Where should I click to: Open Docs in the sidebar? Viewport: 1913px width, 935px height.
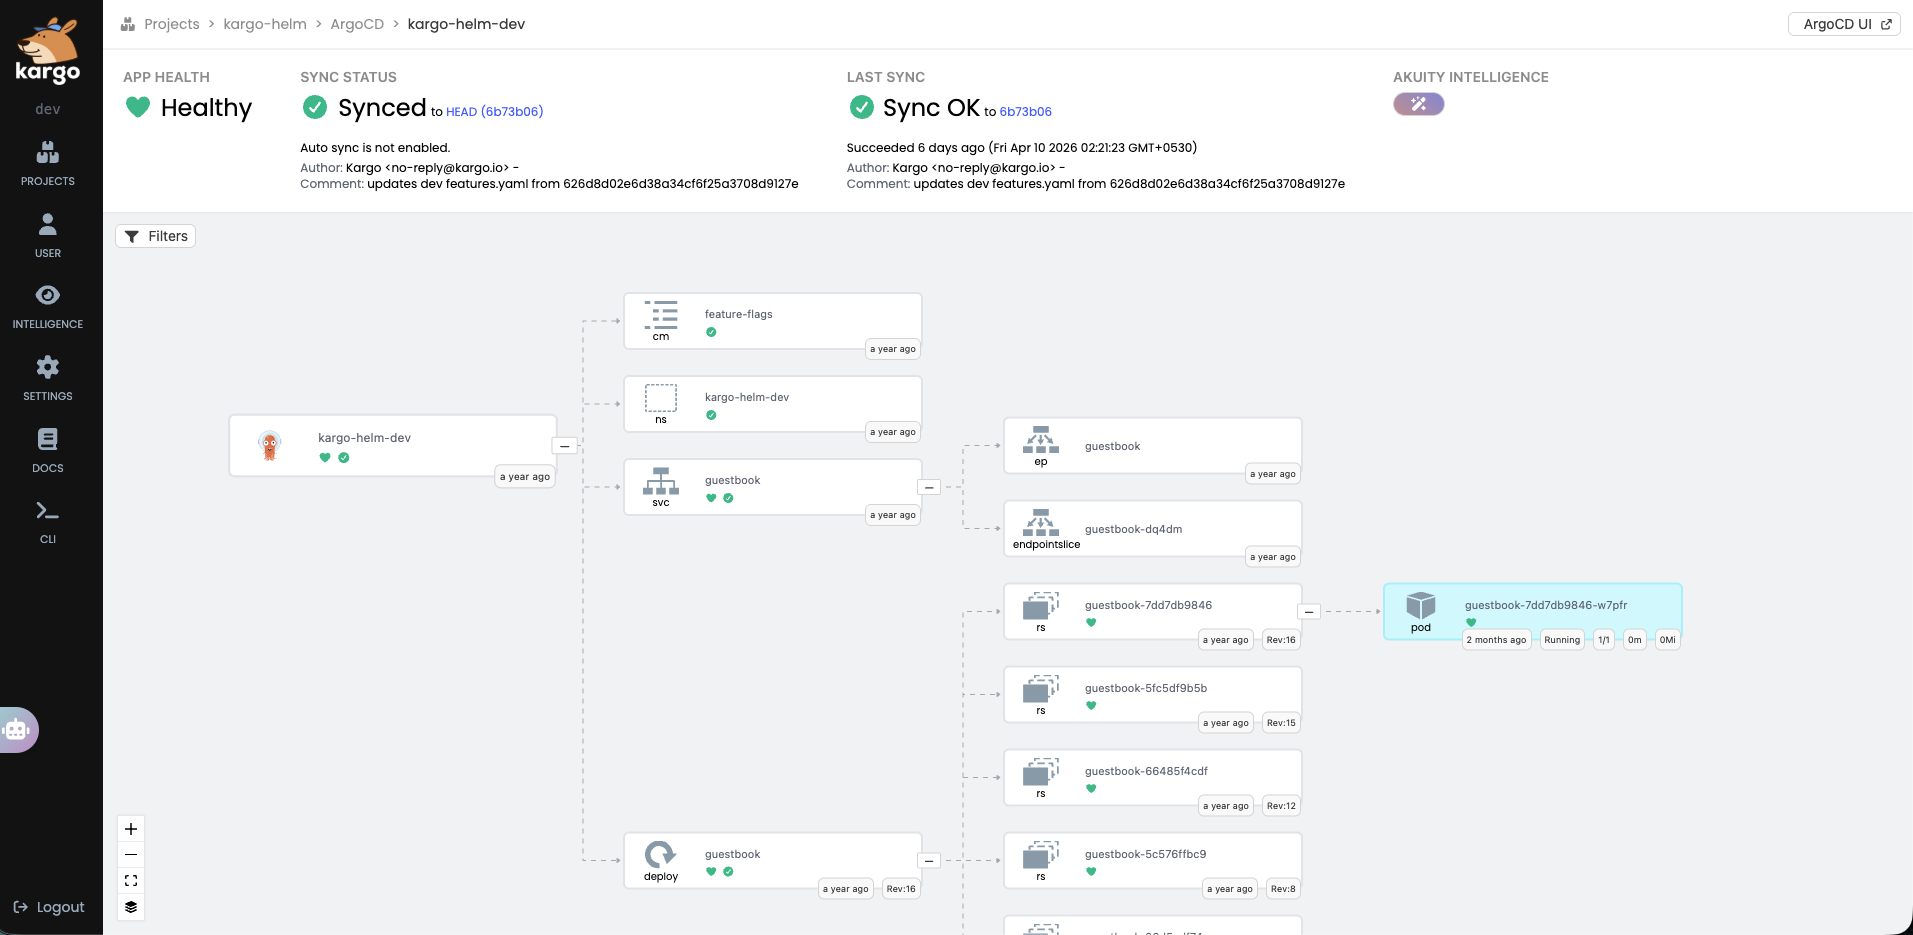48,451
